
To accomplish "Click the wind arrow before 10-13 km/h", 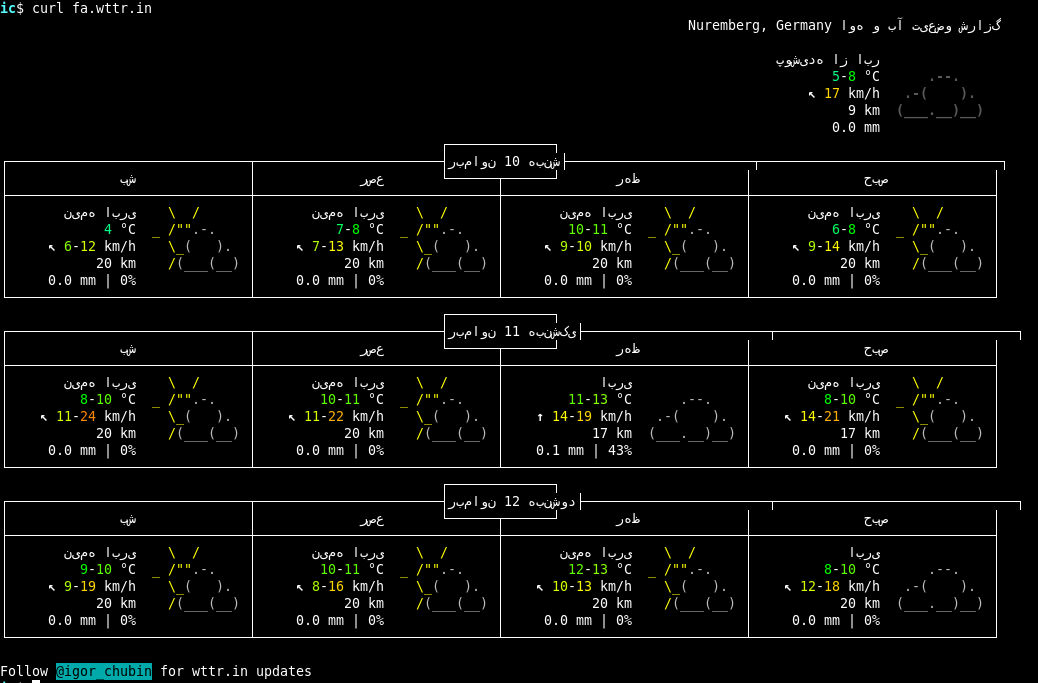I will click(540, 588).
